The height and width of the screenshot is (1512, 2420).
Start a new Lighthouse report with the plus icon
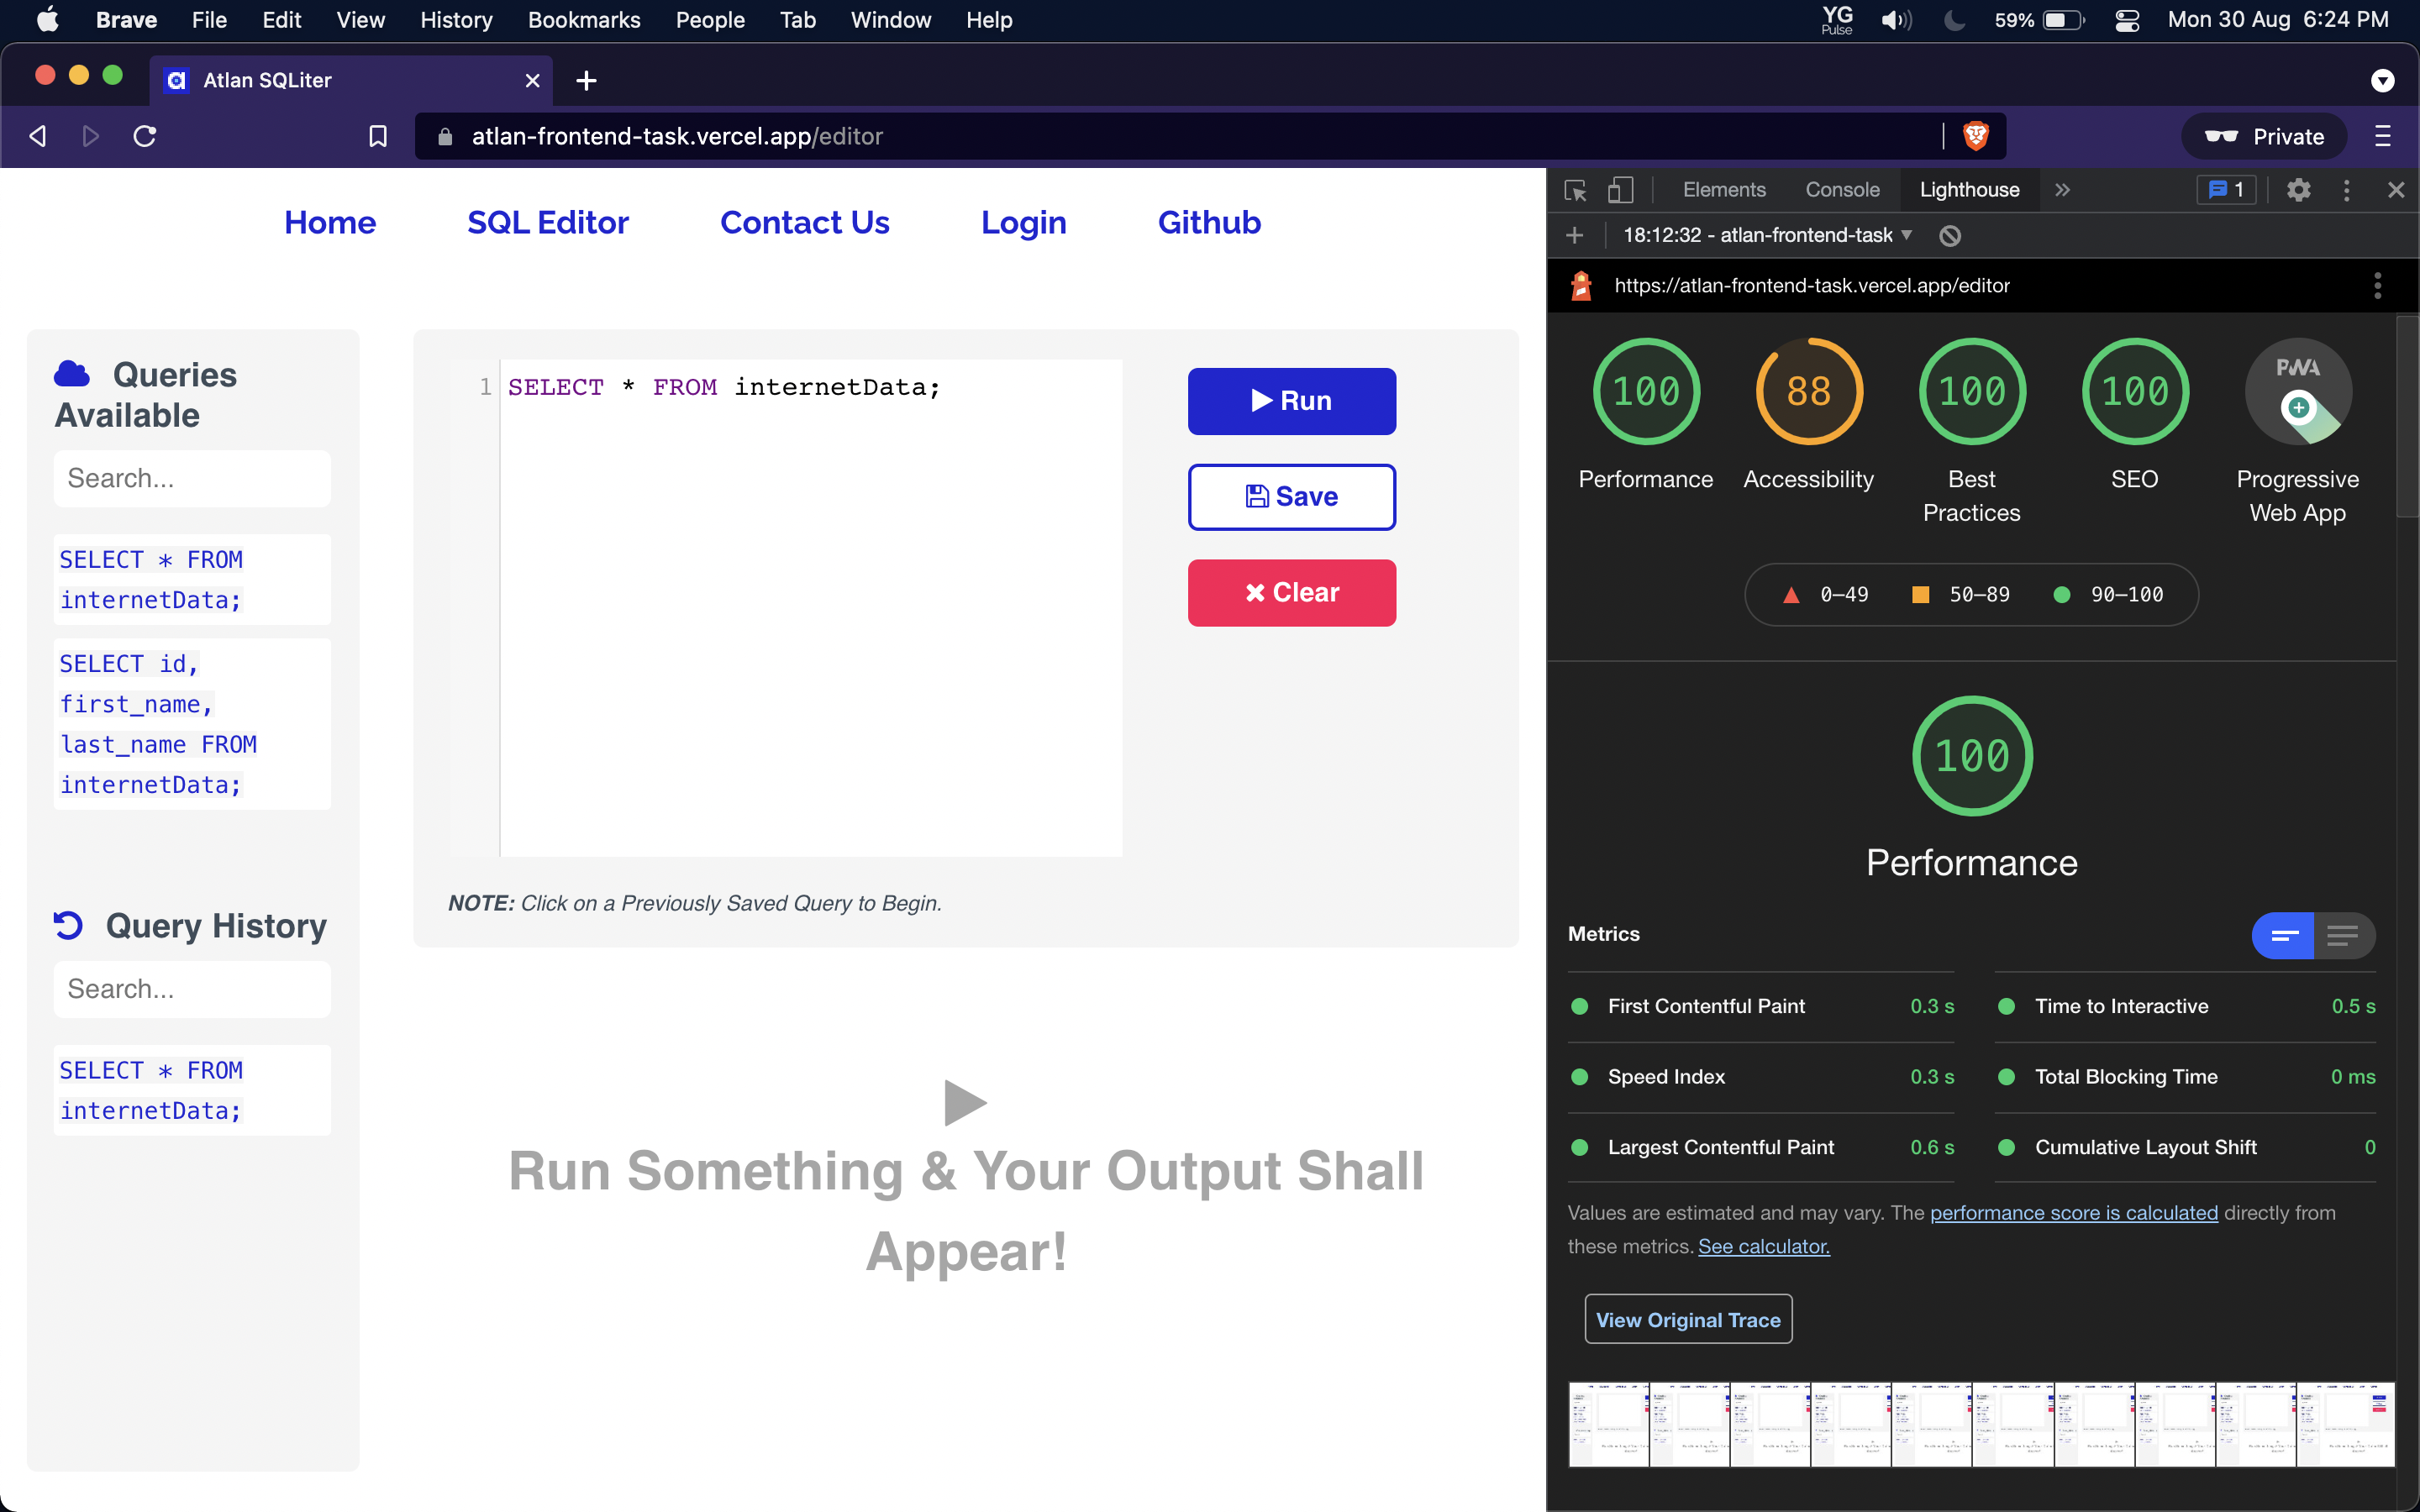coord(1575,236)
